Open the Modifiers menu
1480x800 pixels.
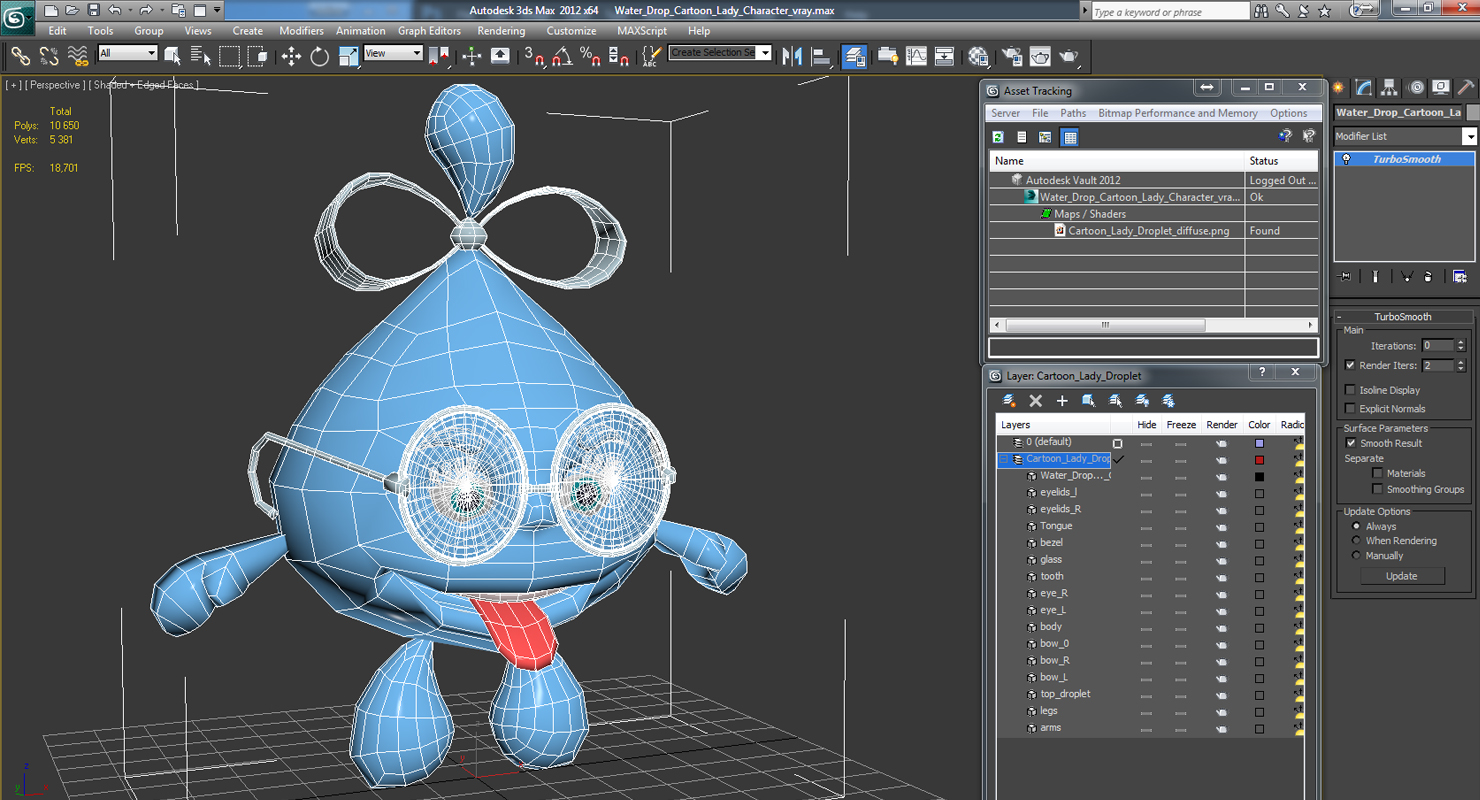(x=301, y=31)
